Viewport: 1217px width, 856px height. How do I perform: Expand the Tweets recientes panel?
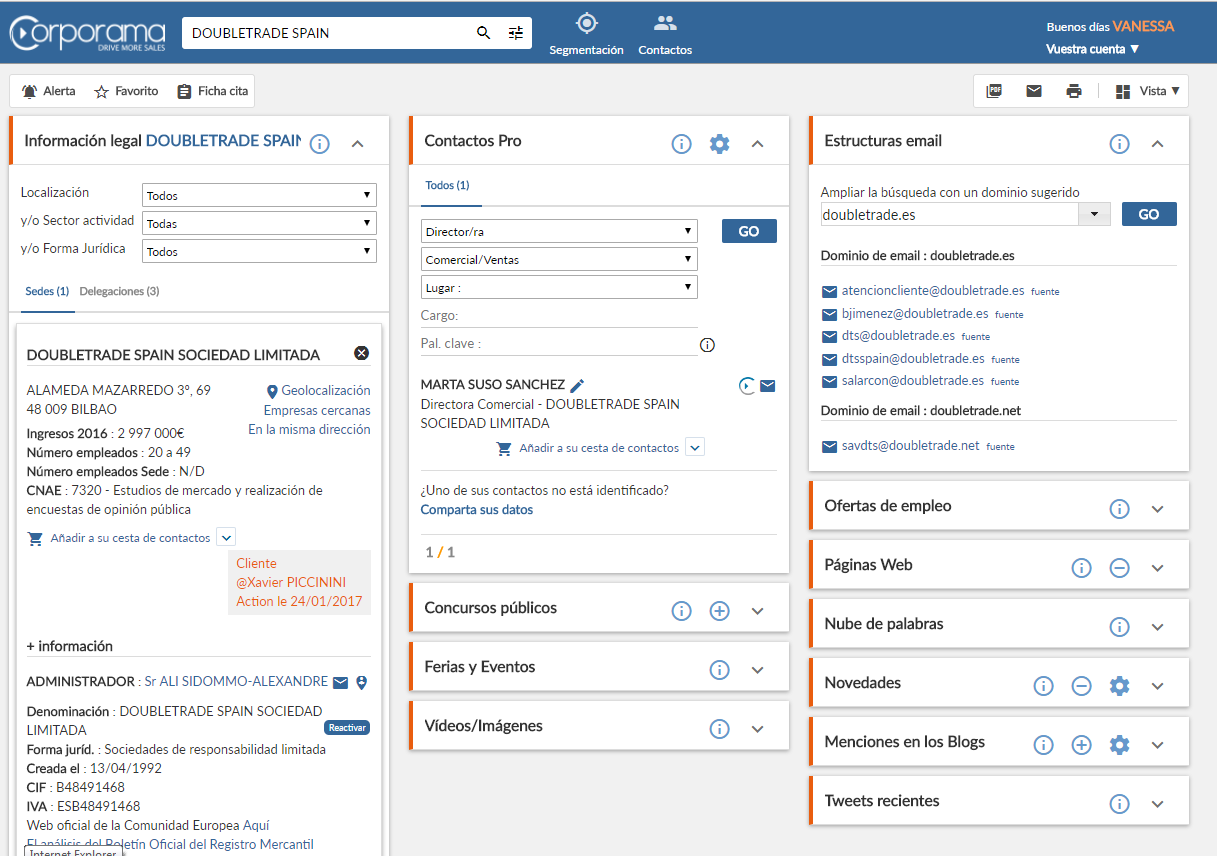coord(1158,804)
